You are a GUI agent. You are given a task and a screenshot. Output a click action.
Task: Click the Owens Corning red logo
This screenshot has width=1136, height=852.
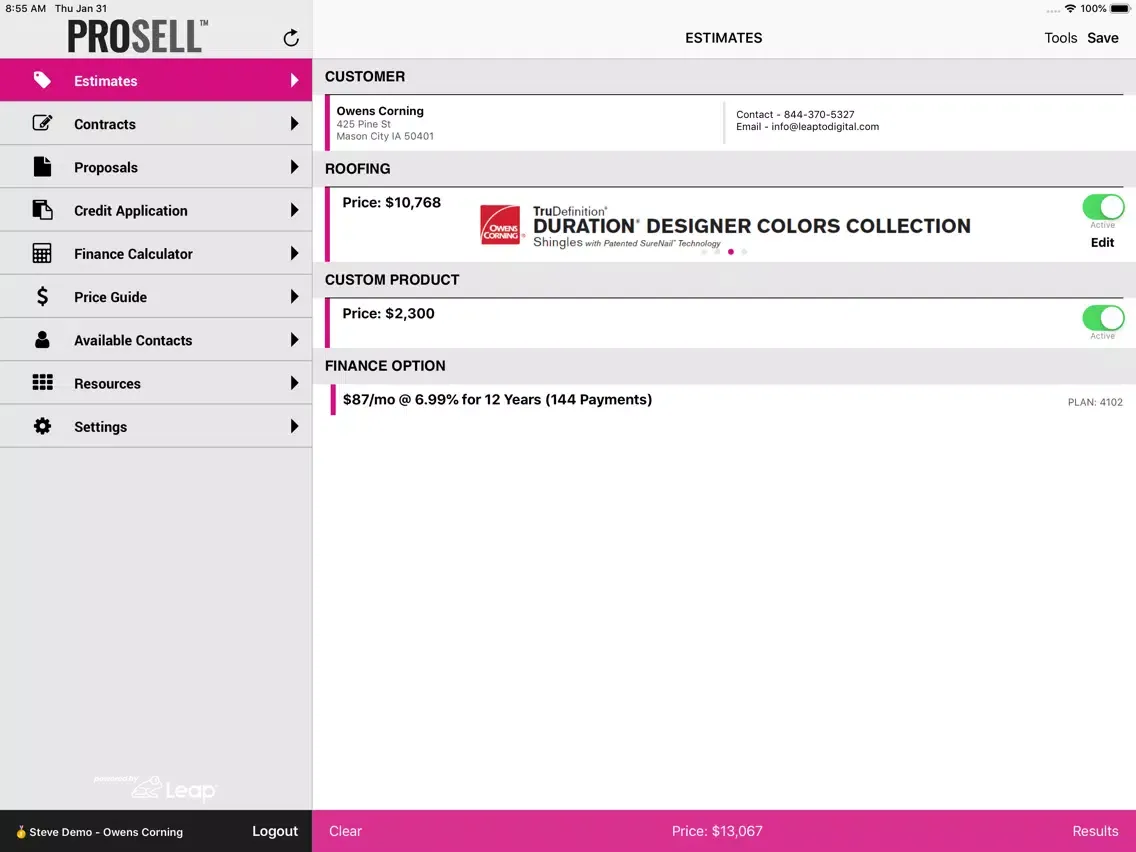coord(500,225)
